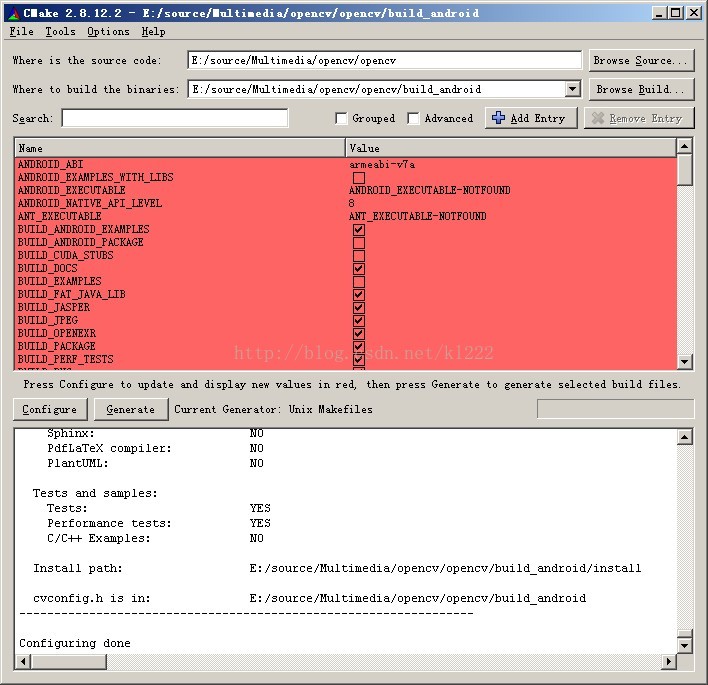Click the API level value 8
Screen dimensions: 708x685
click(351, 203)
